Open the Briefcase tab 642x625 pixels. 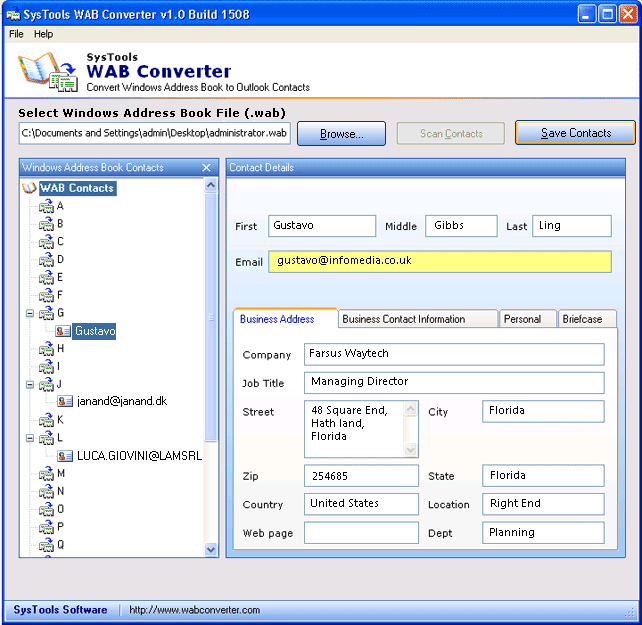[x=587, y=319]
